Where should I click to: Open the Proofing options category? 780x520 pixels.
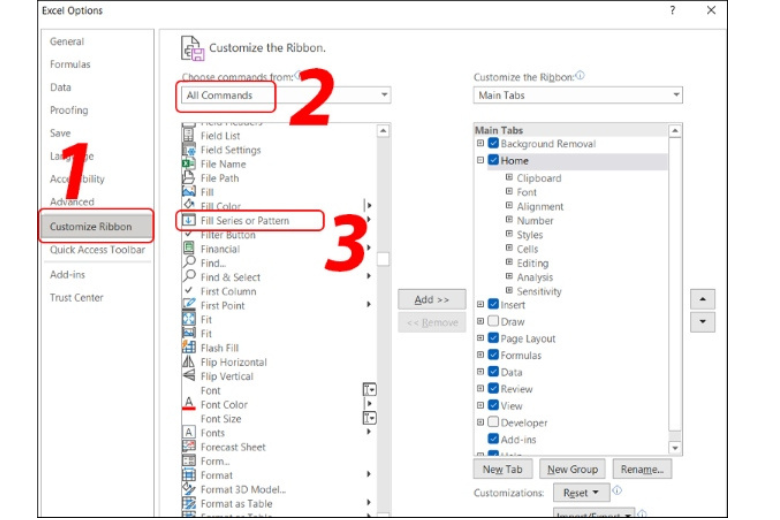[x=69, y=110]
